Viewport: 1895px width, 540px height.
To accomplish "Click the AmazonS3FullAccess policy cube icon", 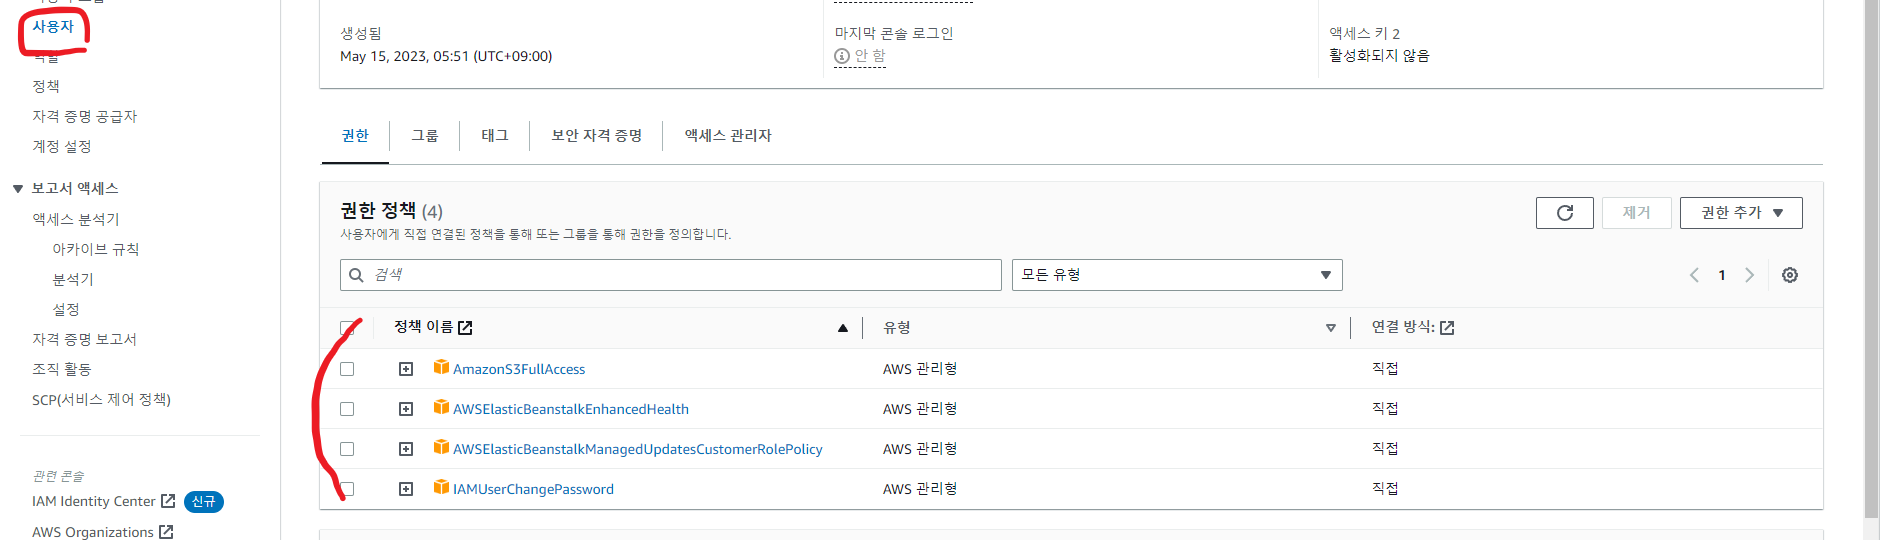I will (x=441, y=367).
